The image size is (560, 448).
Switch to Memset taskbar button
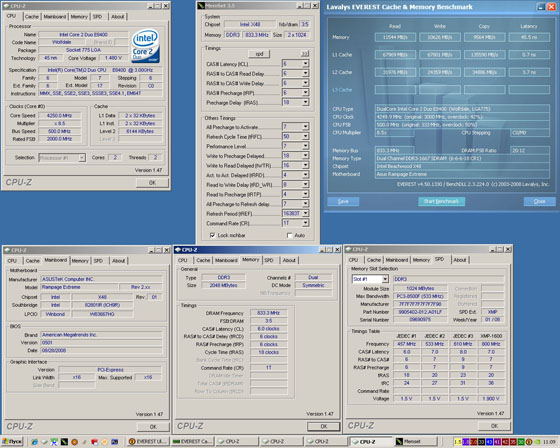415,442
